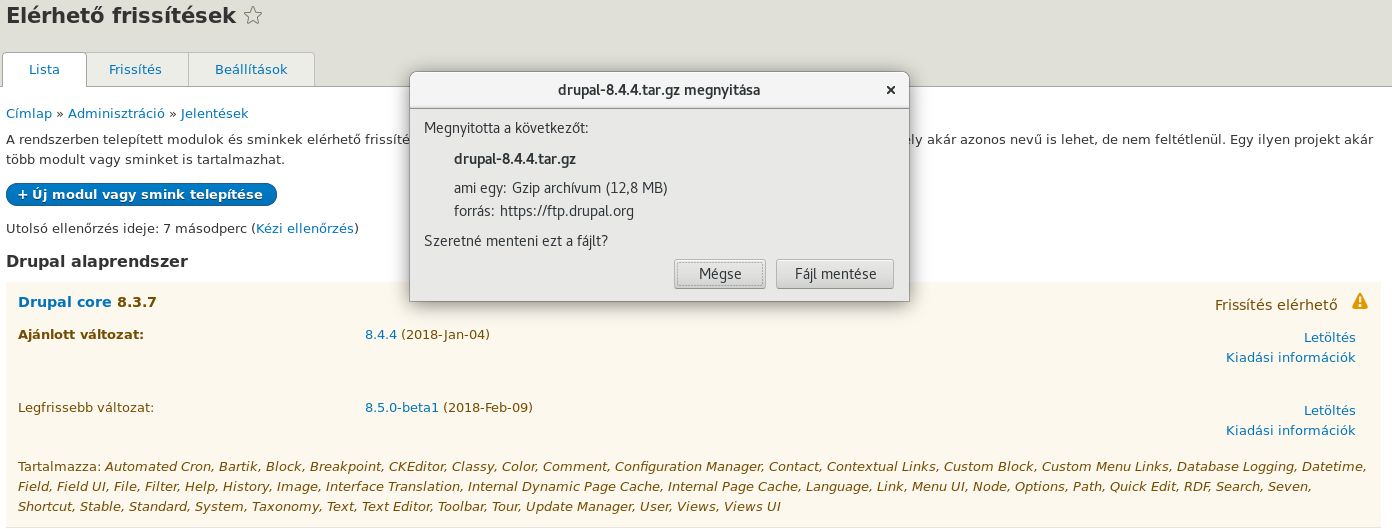Follow the Adminisztráció breadcrumb link
This screenshot has height=529, width=1392.
tap(118, 114)
